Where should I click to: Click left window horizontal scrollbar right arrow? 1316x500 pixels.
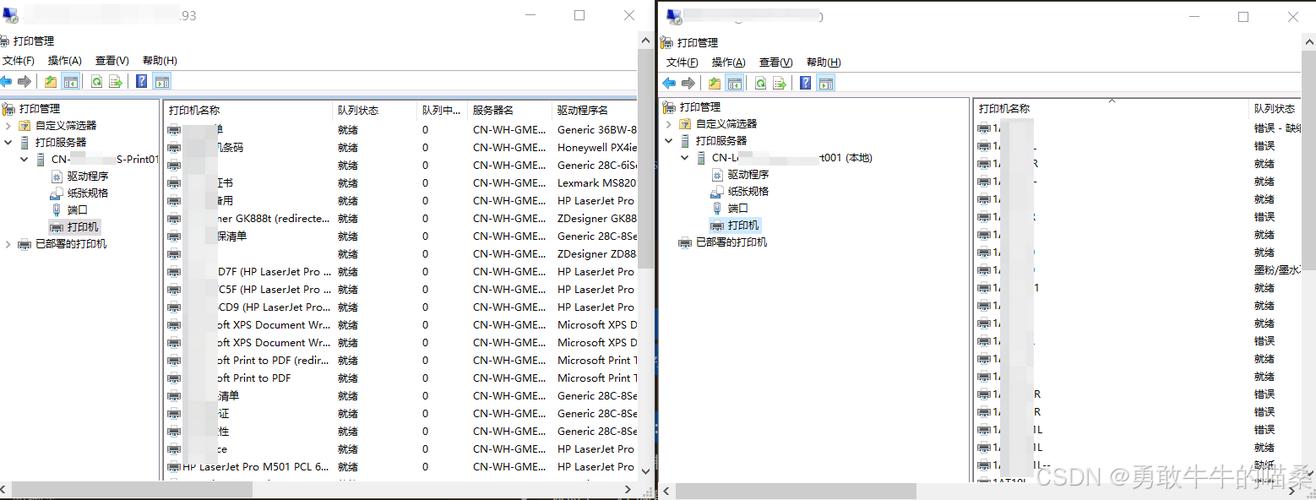coord(629,490)
